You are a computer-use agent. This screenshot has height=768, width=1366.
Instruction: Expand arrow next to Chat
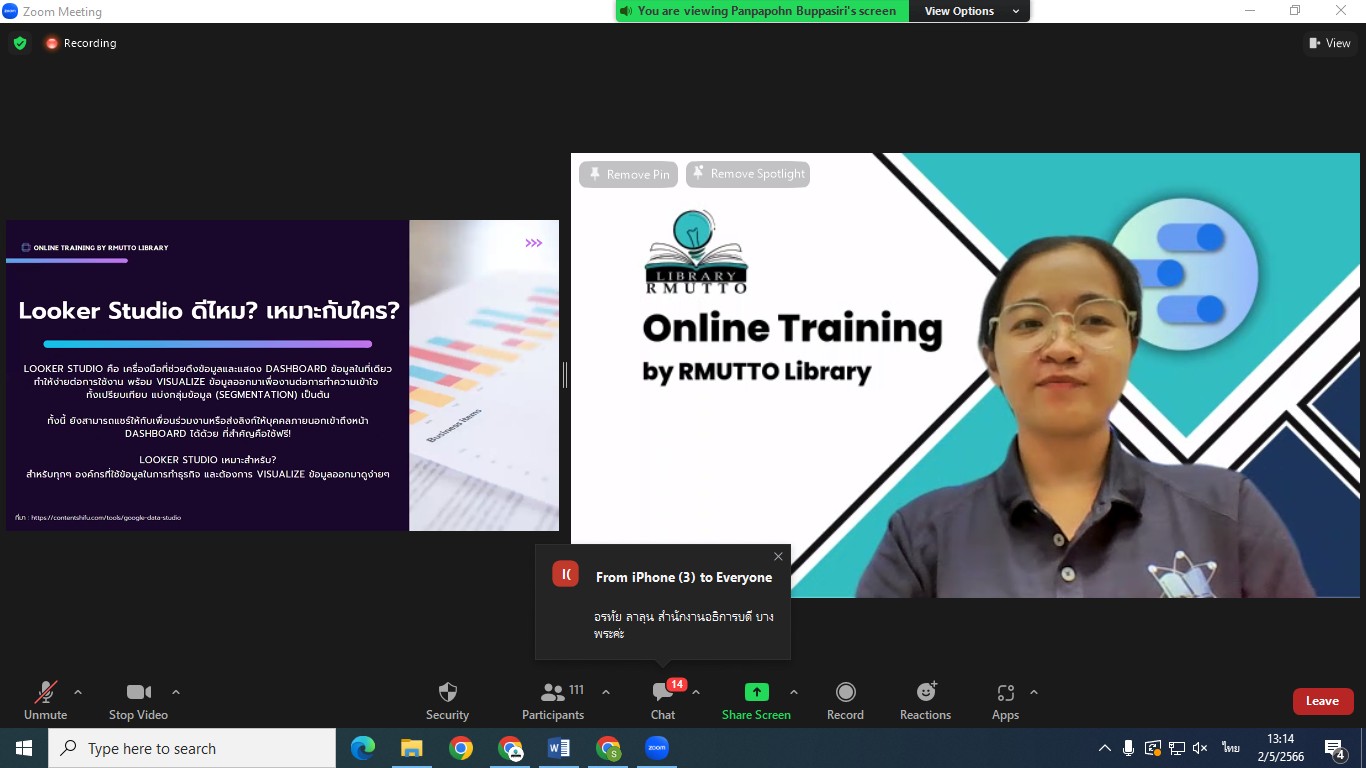(x=696, y=692)
